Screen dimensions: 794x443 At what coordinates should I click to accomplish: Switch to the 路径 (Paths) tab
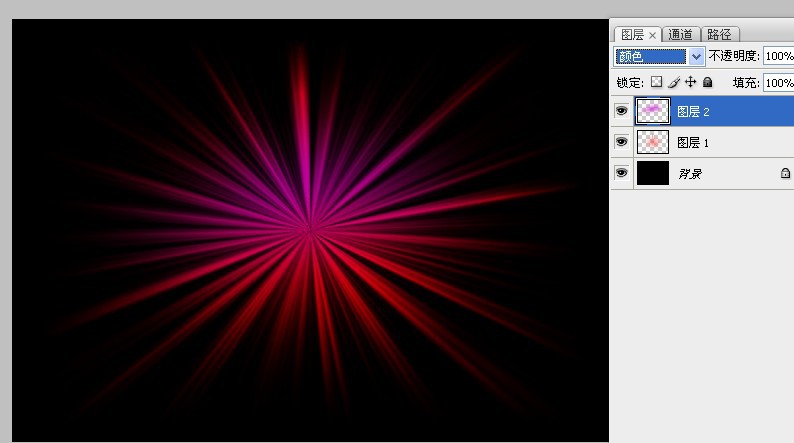click(720, 34)
